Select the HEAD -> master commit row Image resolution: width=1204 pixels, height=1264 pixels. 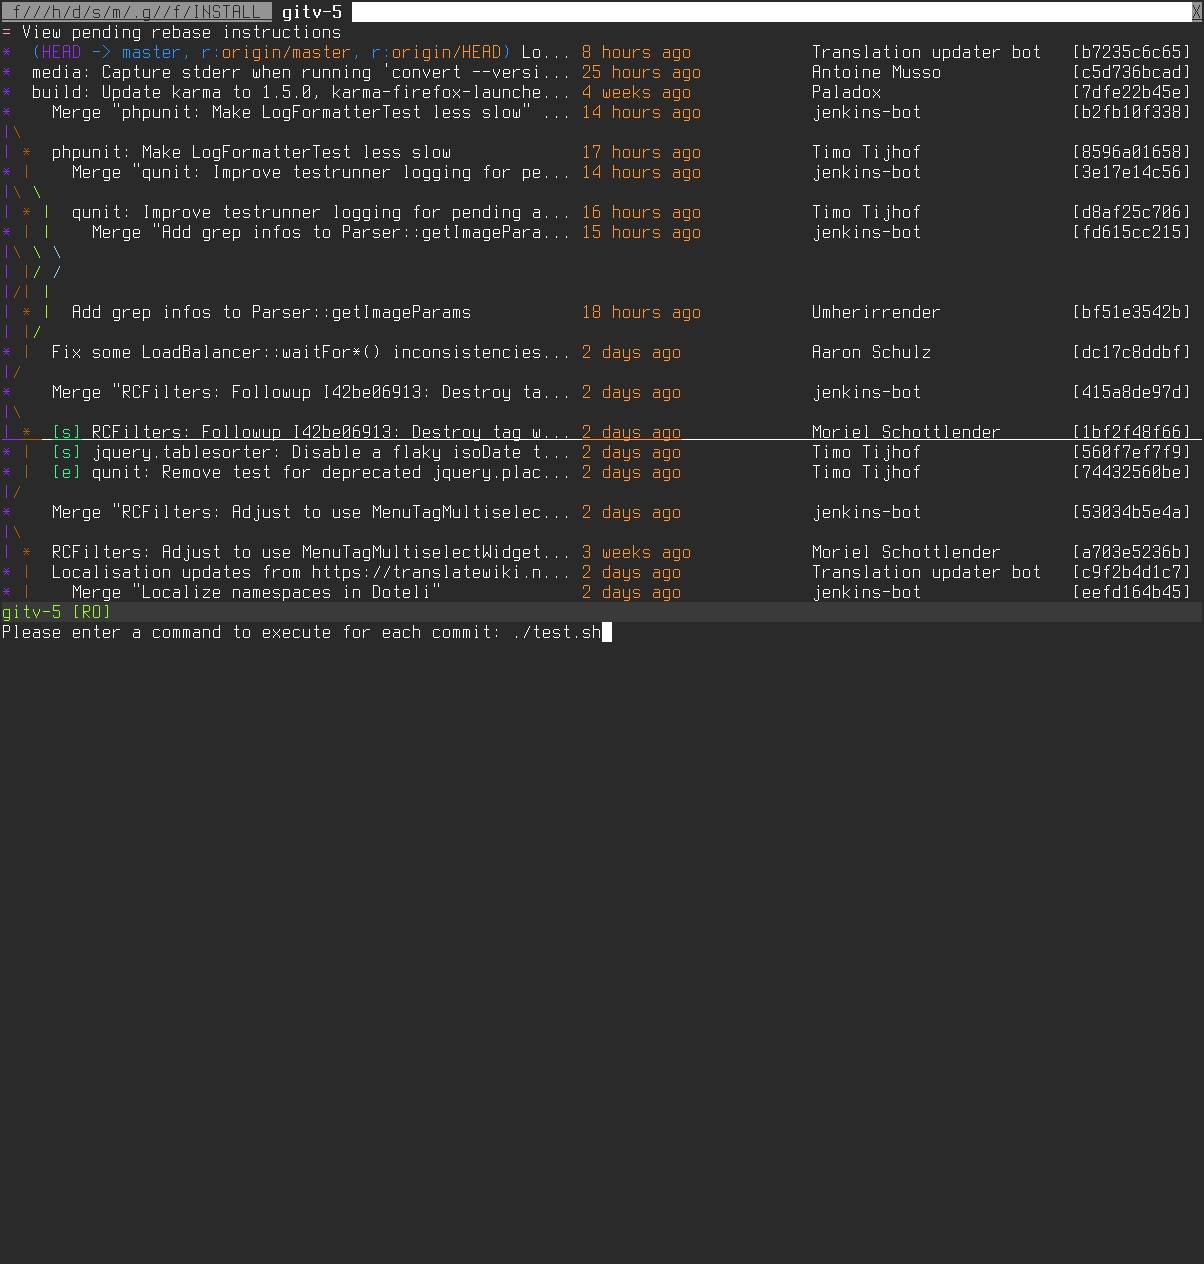pyautogui.click(x=602, y=52)
